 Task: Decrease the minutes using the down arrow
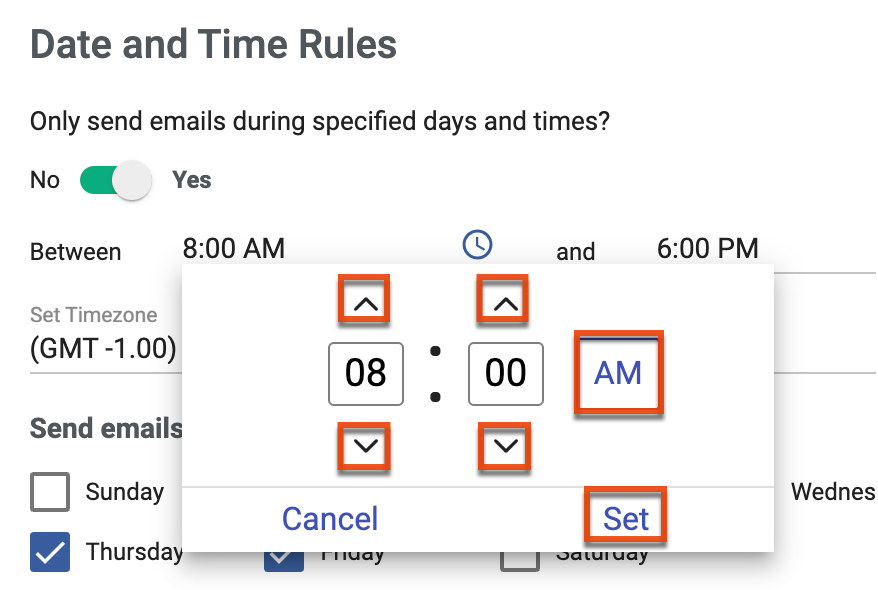(505, 447)
